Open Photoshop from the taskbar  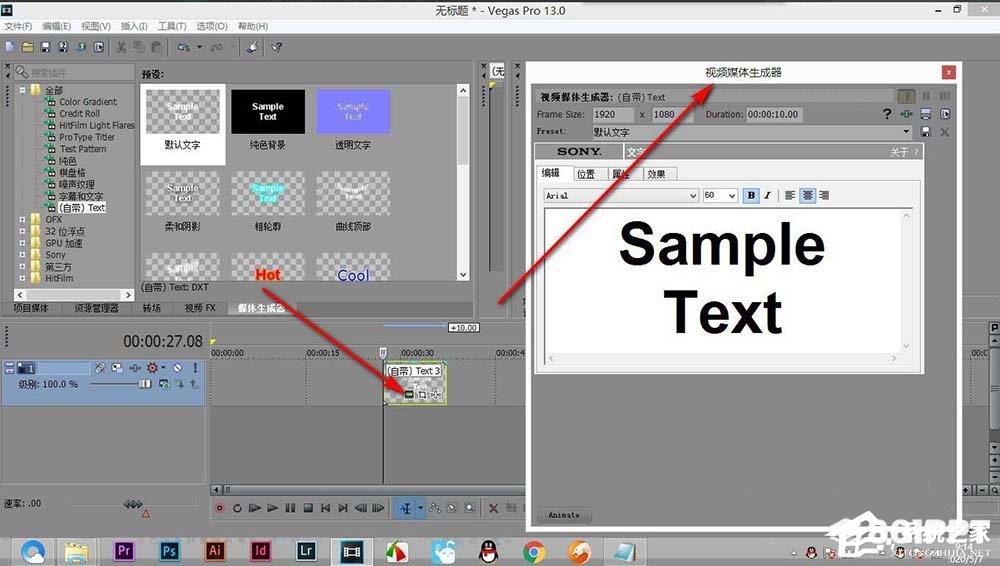pyautogui.click(x=169, y=551)
